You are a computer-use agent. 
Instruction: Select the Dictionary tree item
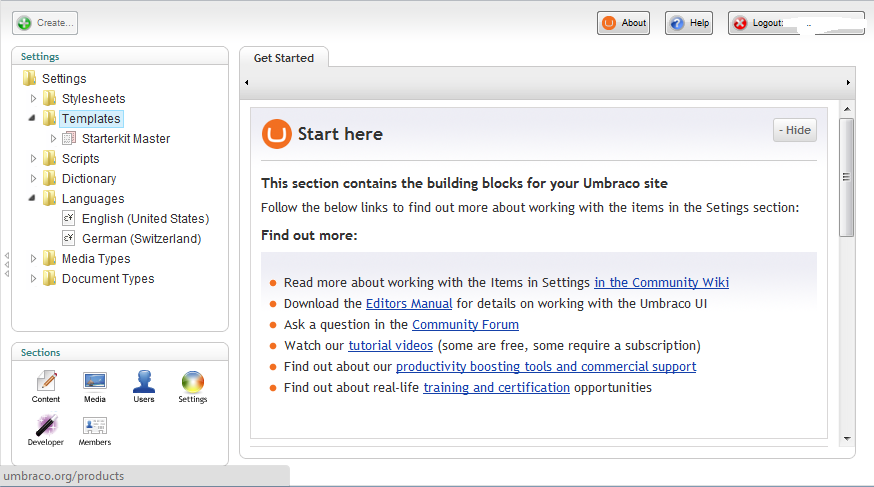[x=89, y=179]
